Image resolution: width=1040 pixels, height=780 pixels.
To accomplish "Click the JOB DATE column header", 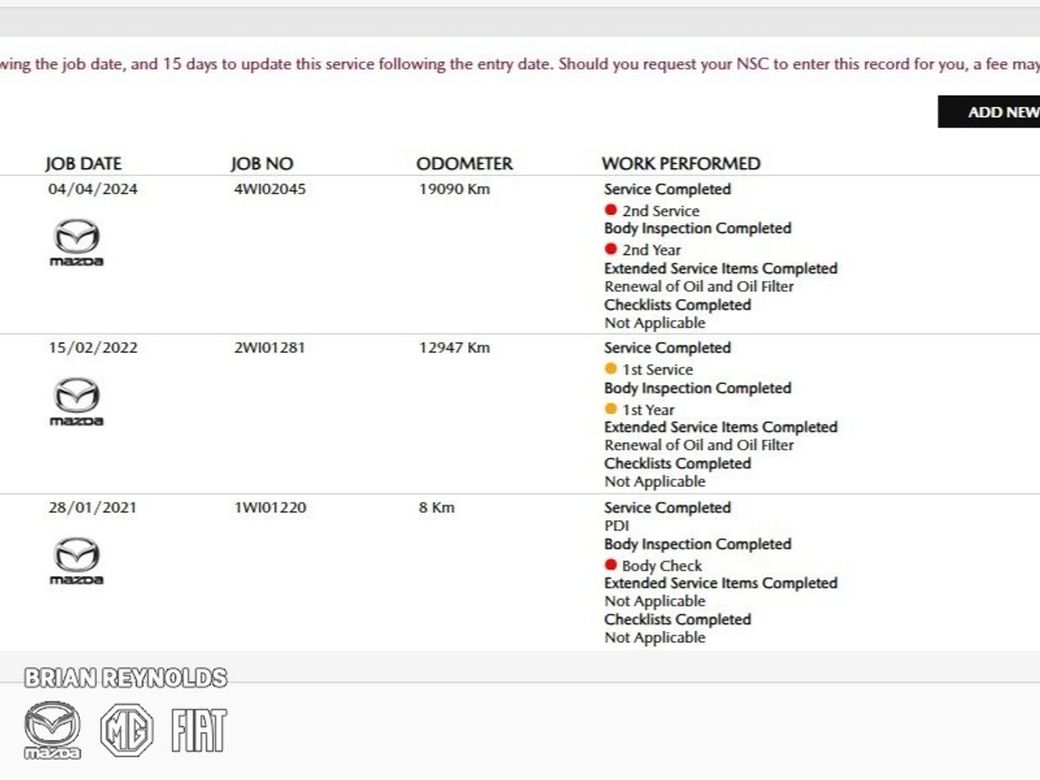I will (x=83, y=163).
